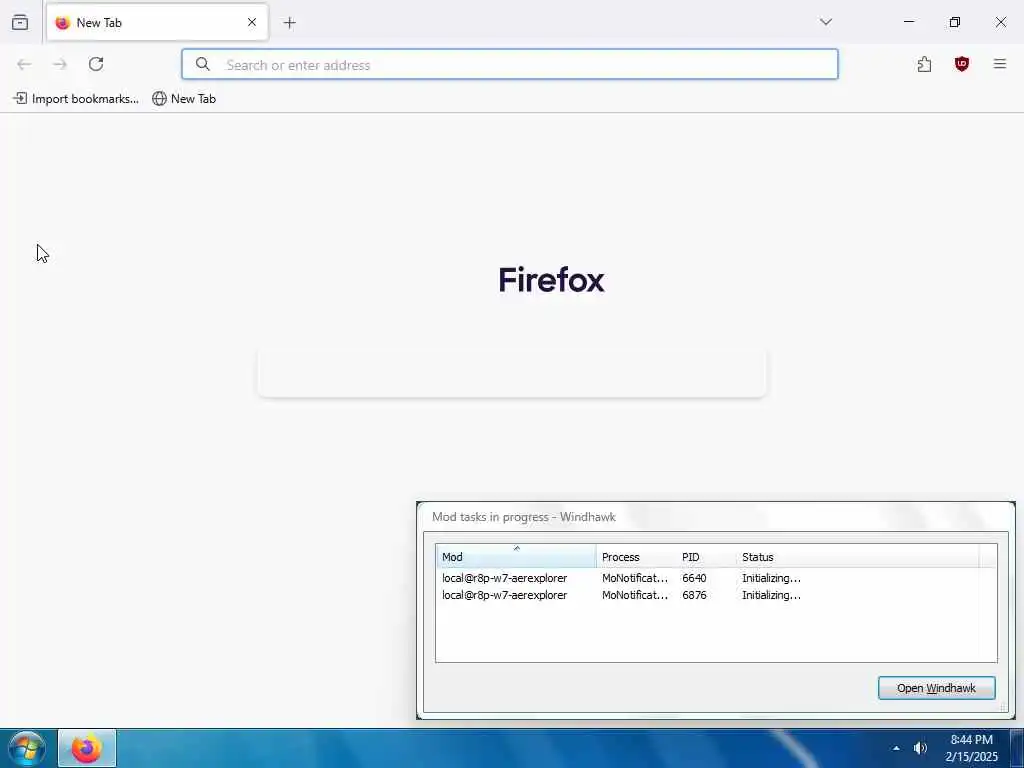Image resolution: width=1024 pixels, height=768 pixels.
Task: Click Import bookmarks toolbar item
Action: tap(76, 99)
